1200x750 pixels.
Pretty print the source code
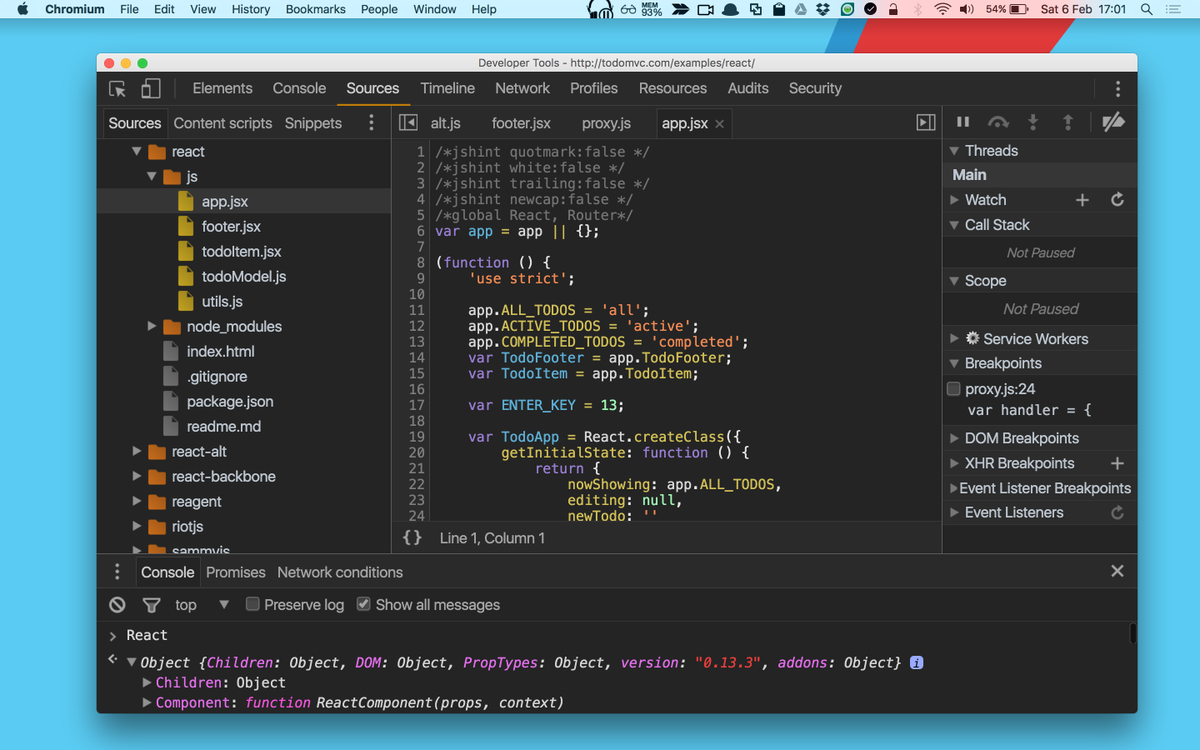(412, 538)
